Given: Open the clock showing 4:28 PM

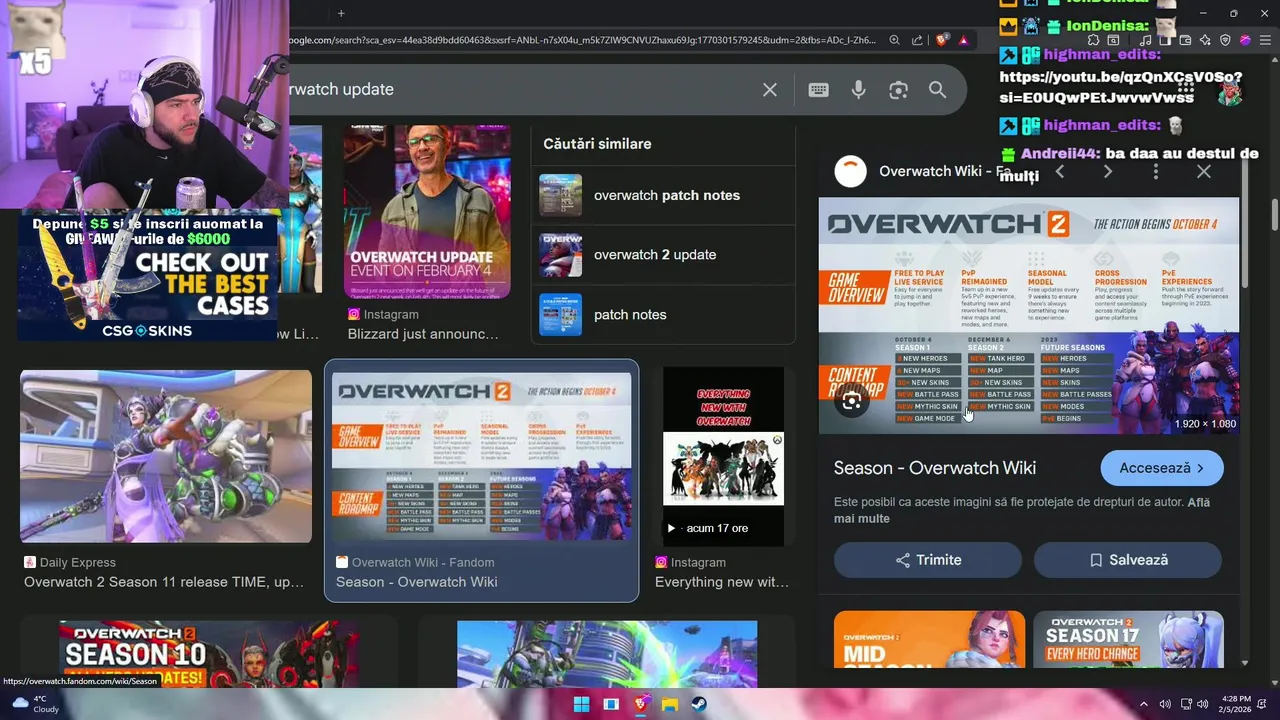Looking at the screenshot, I should 1236,704.
